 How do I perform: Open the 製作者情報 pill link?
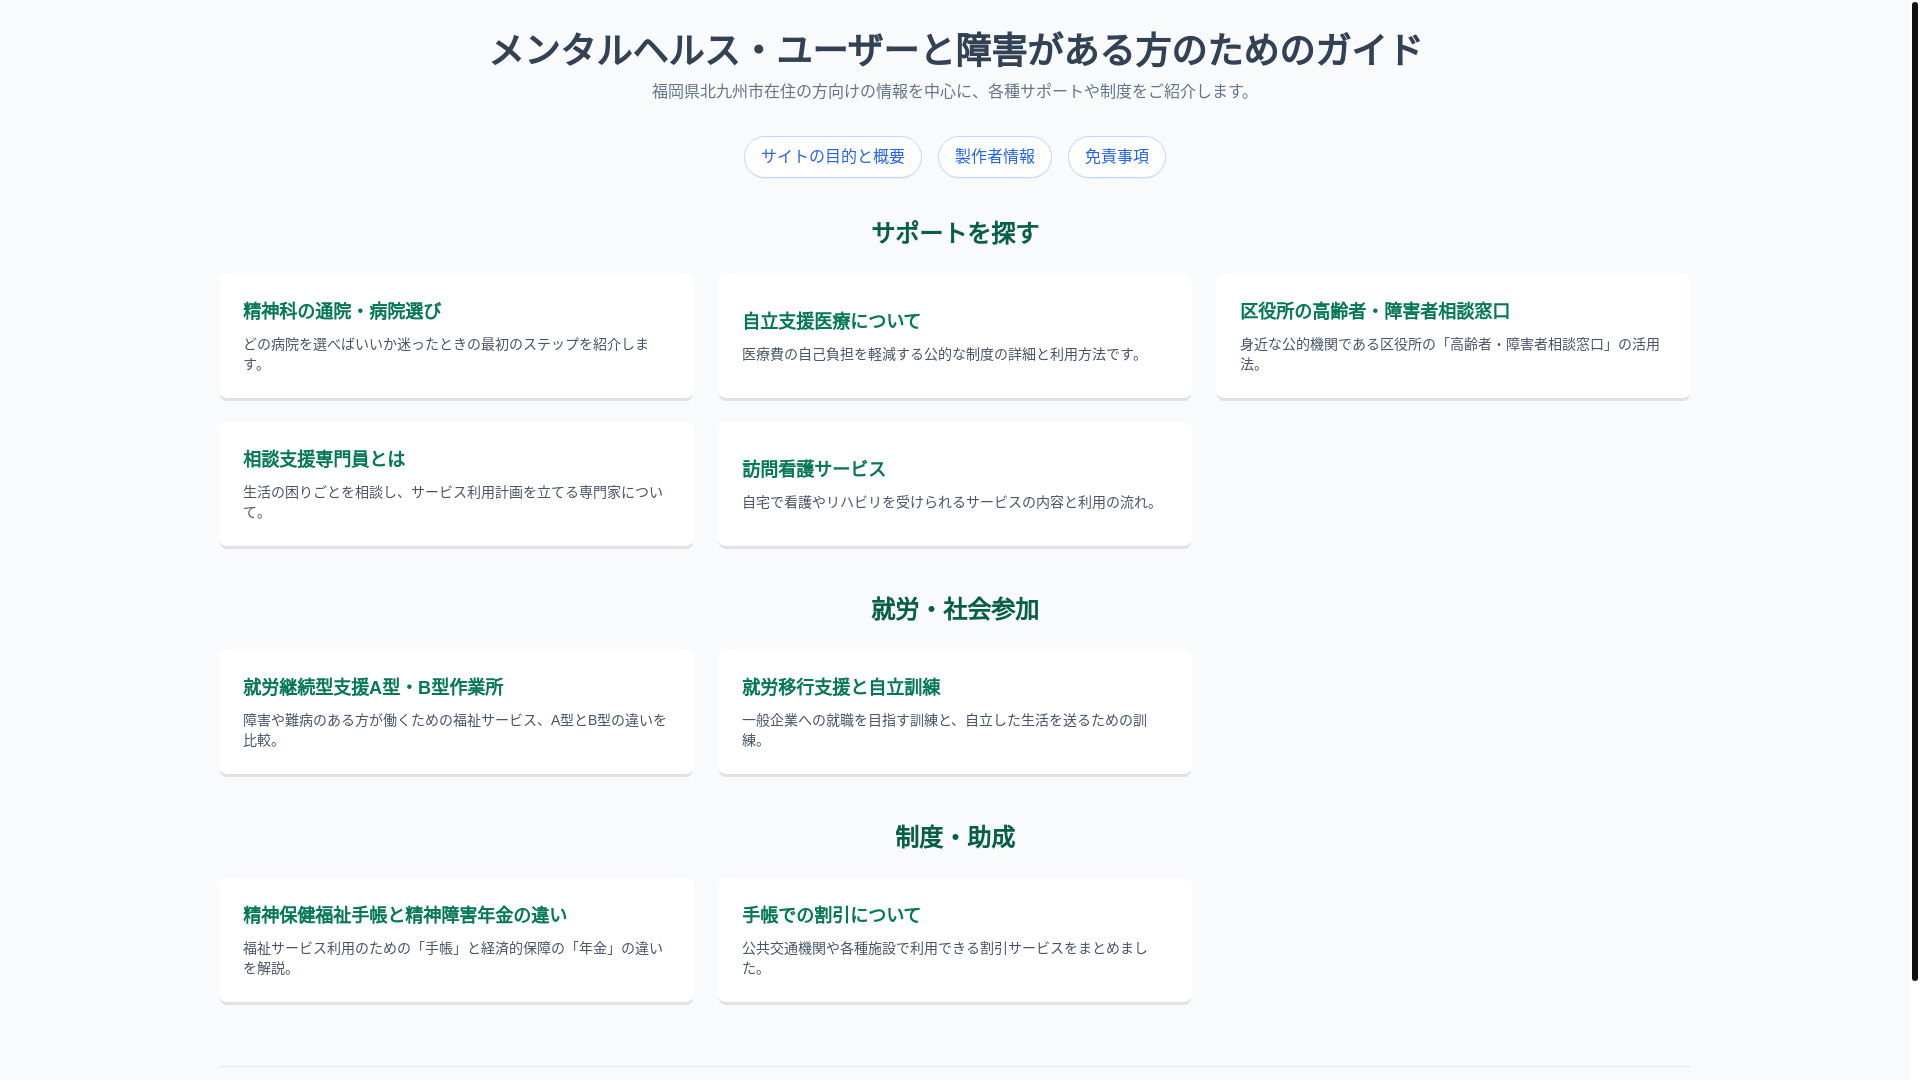pos(994,157)
